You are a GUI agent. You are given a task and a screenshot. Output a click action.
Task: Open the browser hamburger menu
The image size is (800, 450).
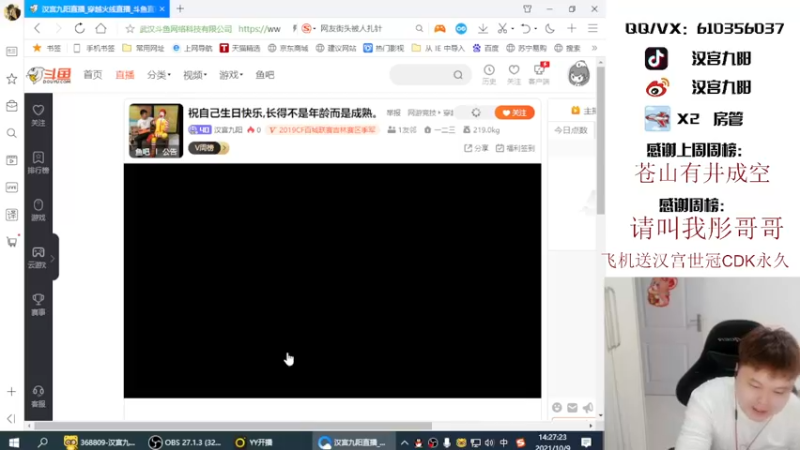(592, 29)
